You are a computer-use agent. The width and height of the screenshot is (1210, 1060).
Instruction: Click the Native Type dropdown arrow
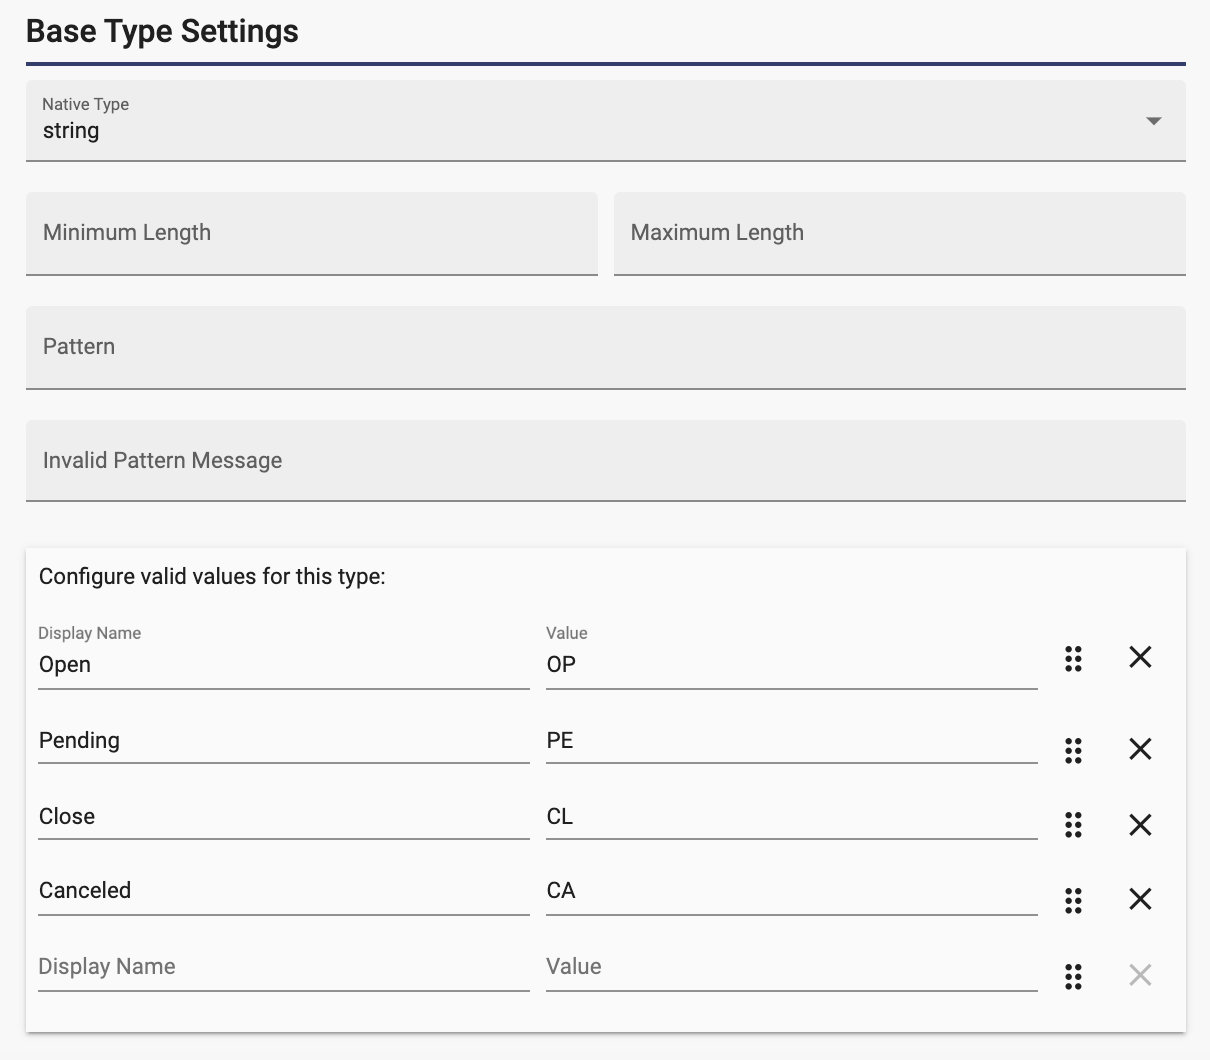[x=1154, y=121]
